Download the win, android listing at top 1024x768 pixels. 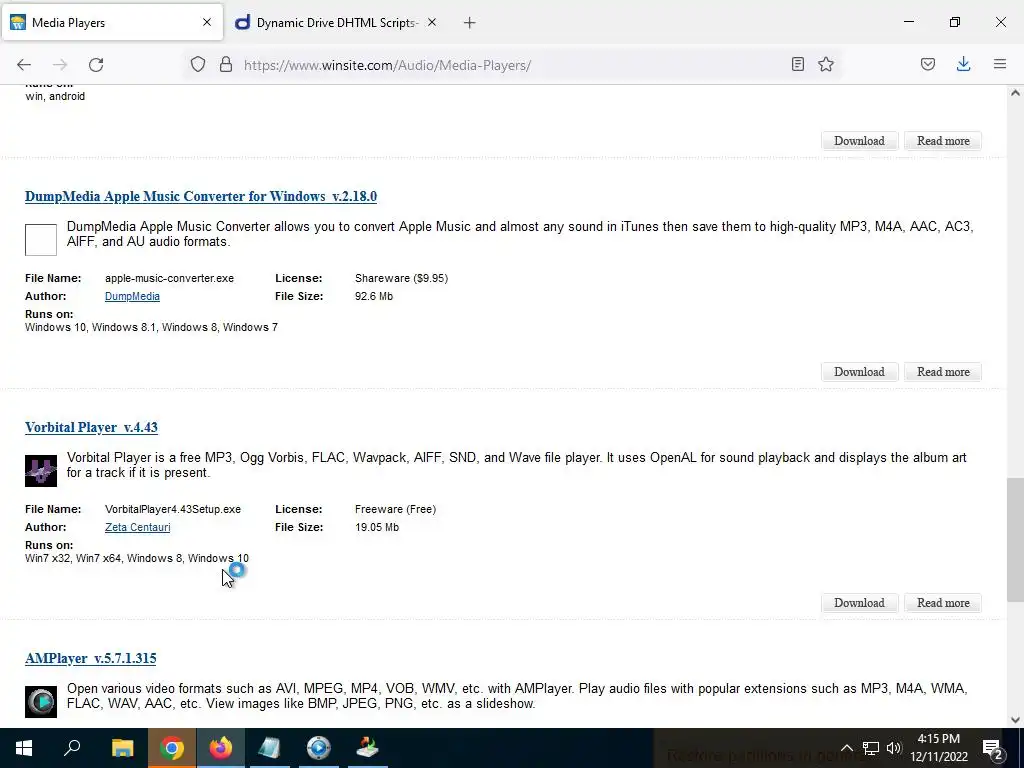pyautogui.click(x=859, y=141)
